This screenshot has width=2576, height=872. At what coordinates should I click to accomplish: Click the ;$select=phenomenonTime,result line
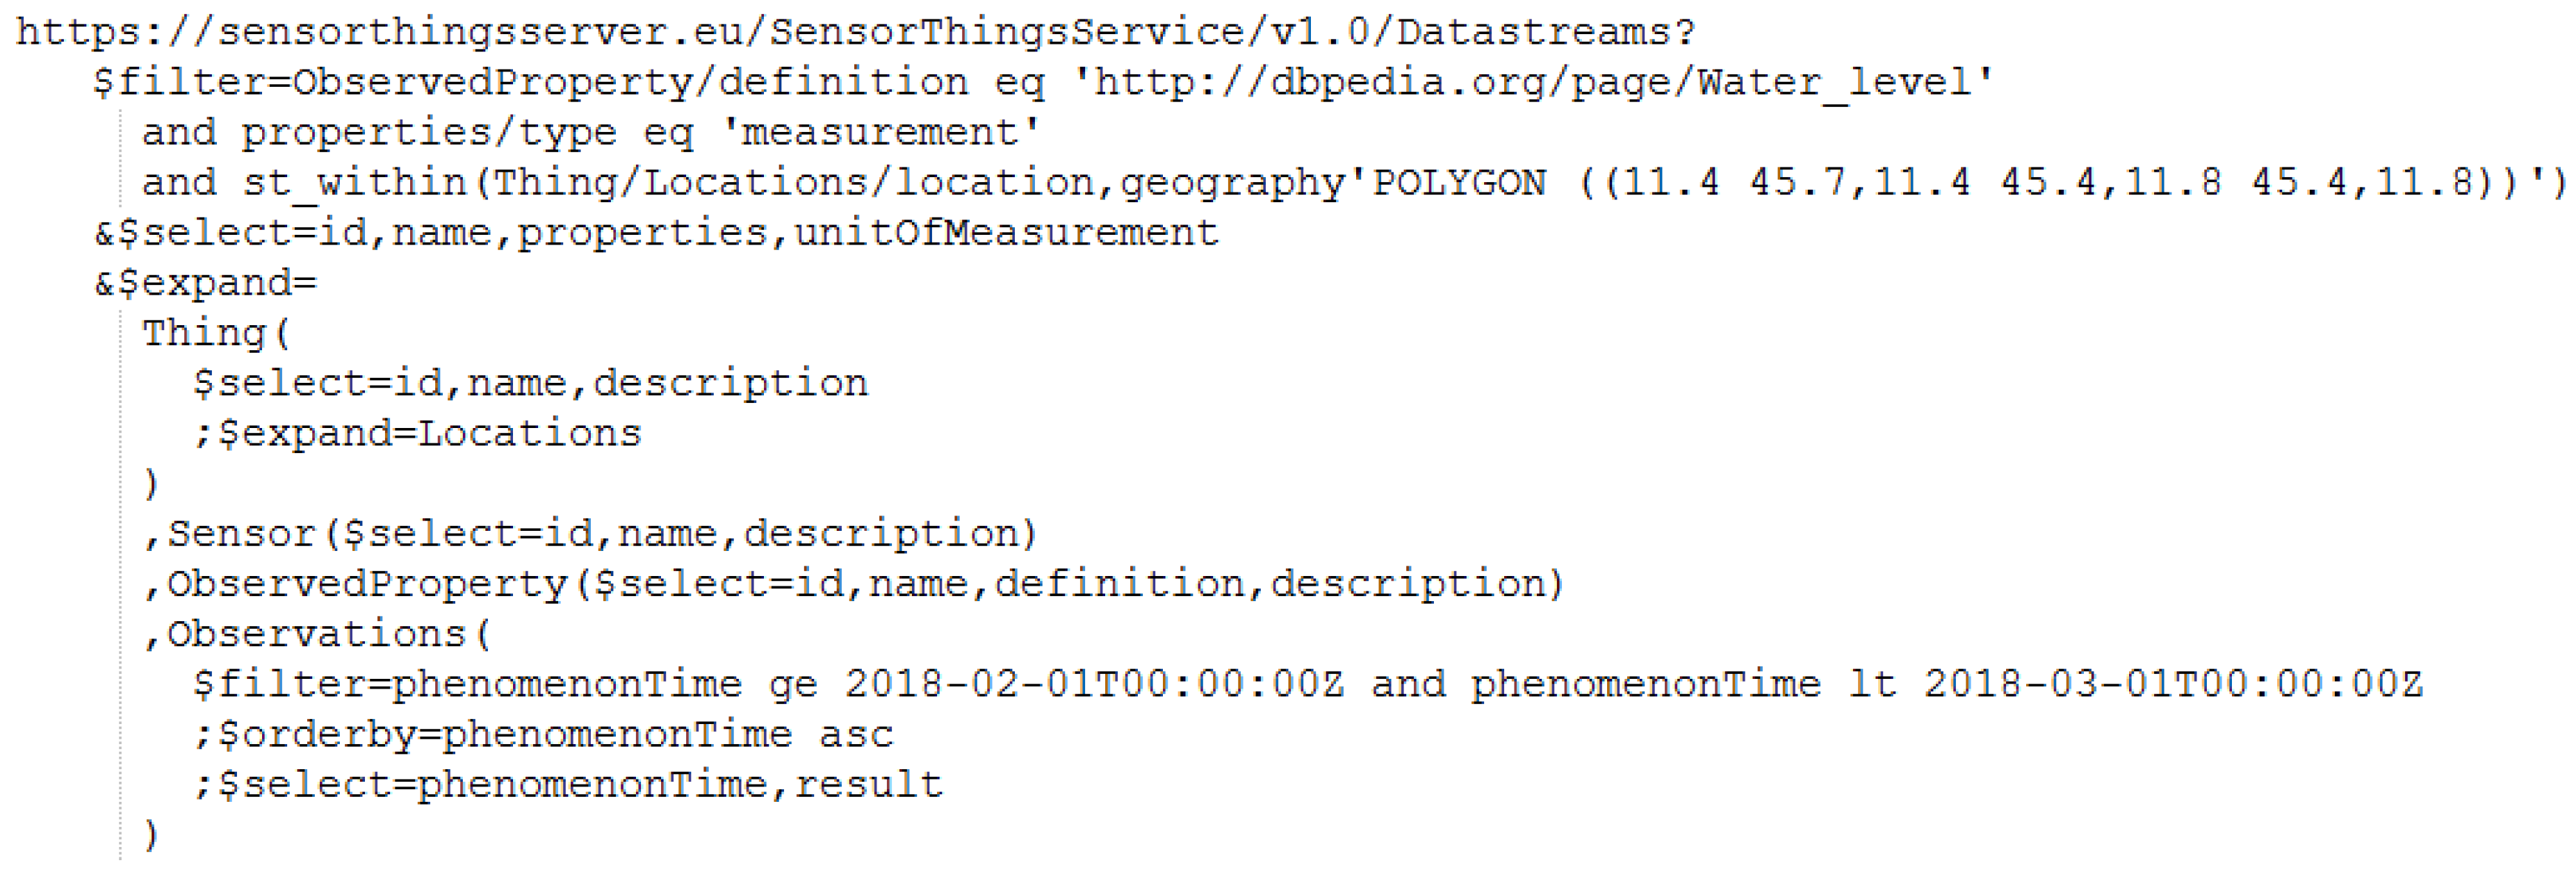tap(567, 785)
